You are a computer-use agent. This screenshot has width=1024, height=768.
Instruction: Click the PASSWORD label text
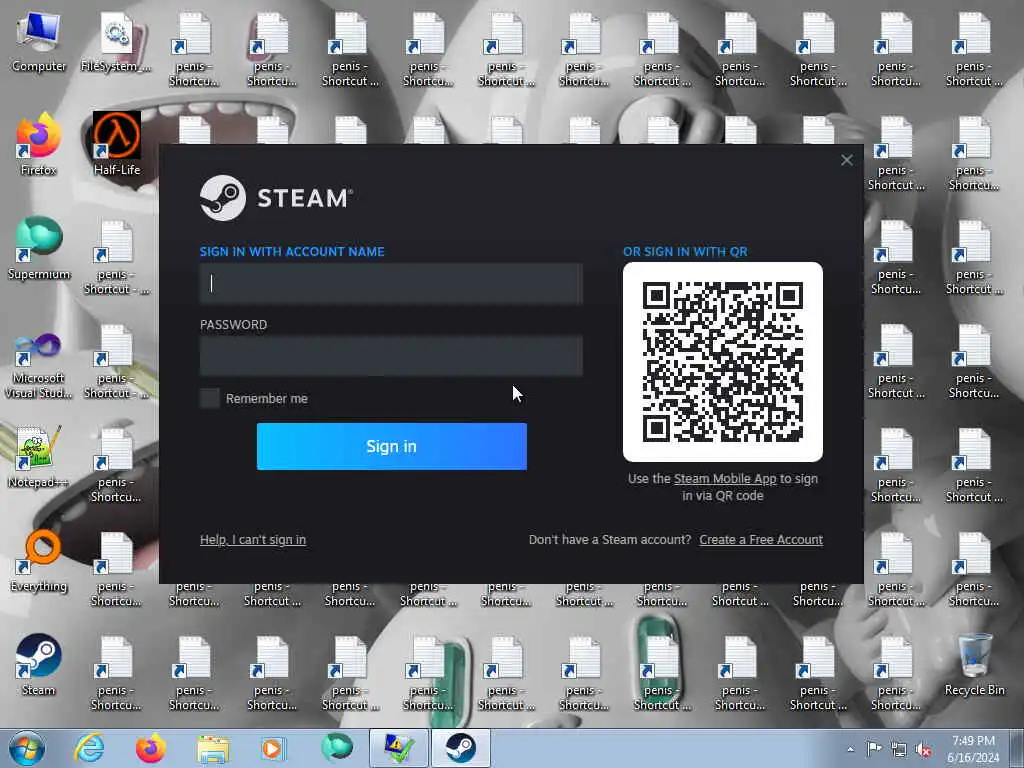coord(233,325)
